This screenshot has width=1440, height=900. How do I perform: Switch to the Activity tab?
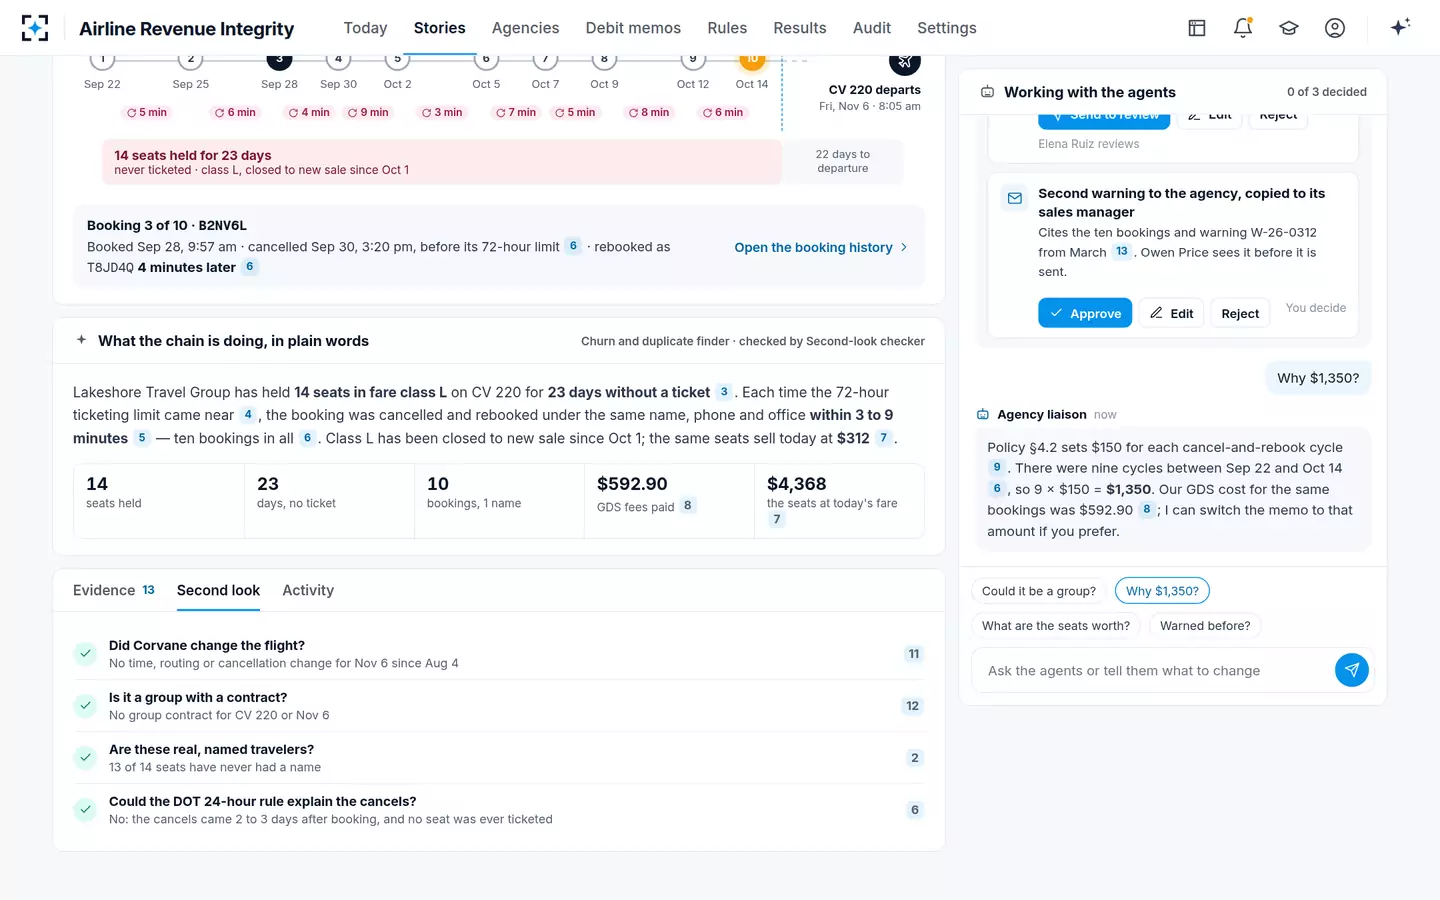[308, 590]
